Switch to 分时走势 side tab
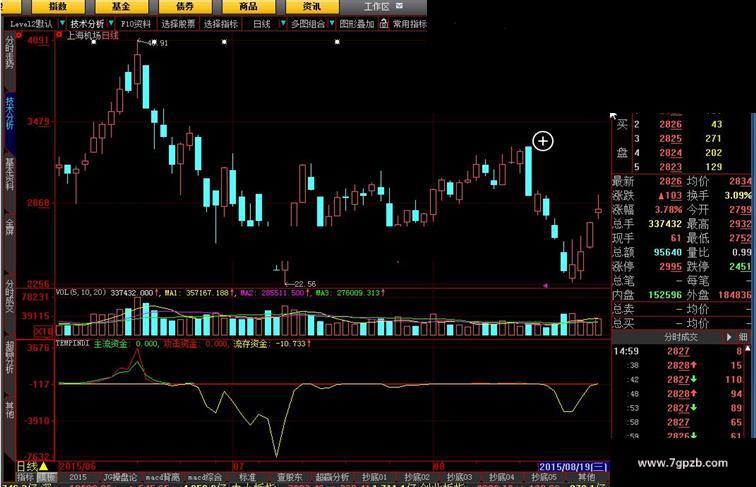The width and height of the screenshot is (756, 487). click(9, 52)
